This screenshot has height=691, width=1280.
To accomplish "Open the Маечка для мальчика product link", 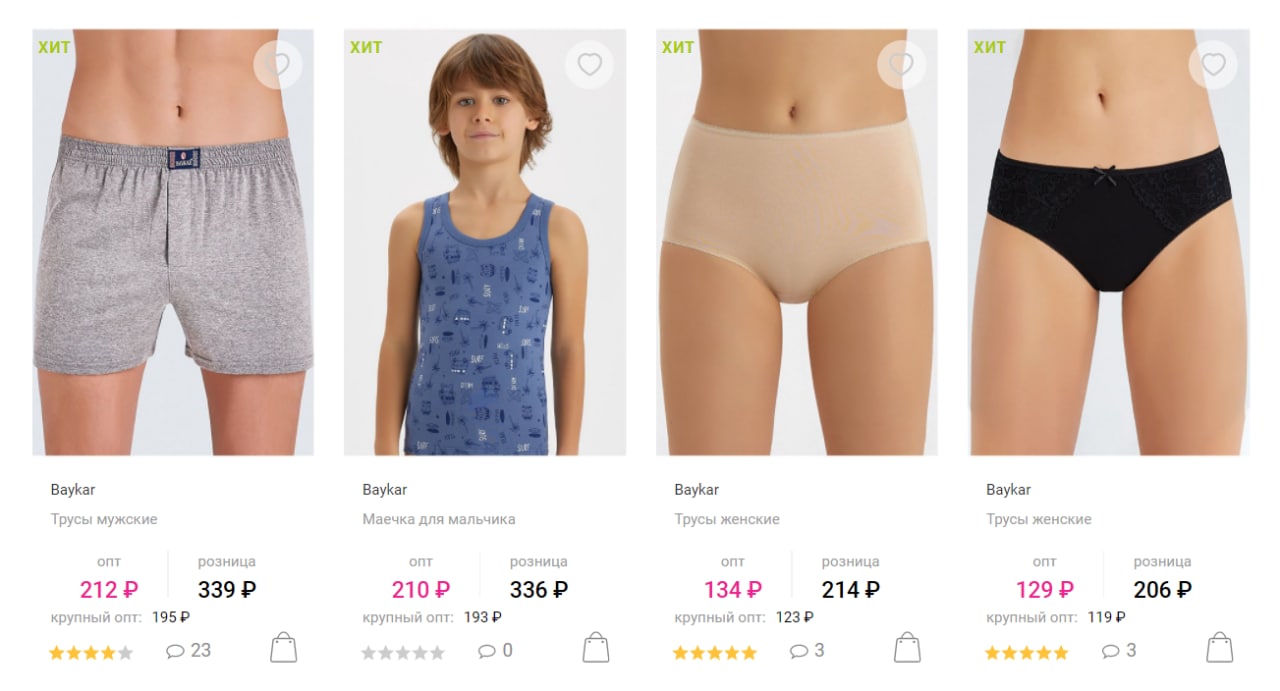I will pos(439,519).
